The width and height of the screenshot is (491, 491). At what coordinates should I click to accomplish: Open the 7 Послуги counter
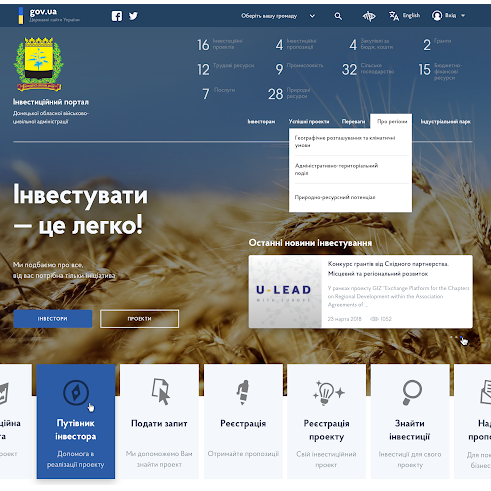pos(219,94)
